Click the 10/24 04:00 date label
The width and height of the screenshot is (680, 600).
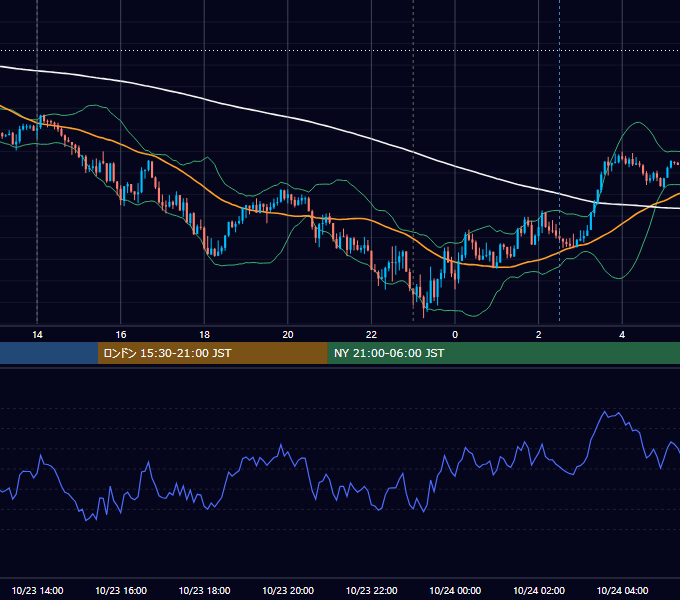click(x=622, y=590)
